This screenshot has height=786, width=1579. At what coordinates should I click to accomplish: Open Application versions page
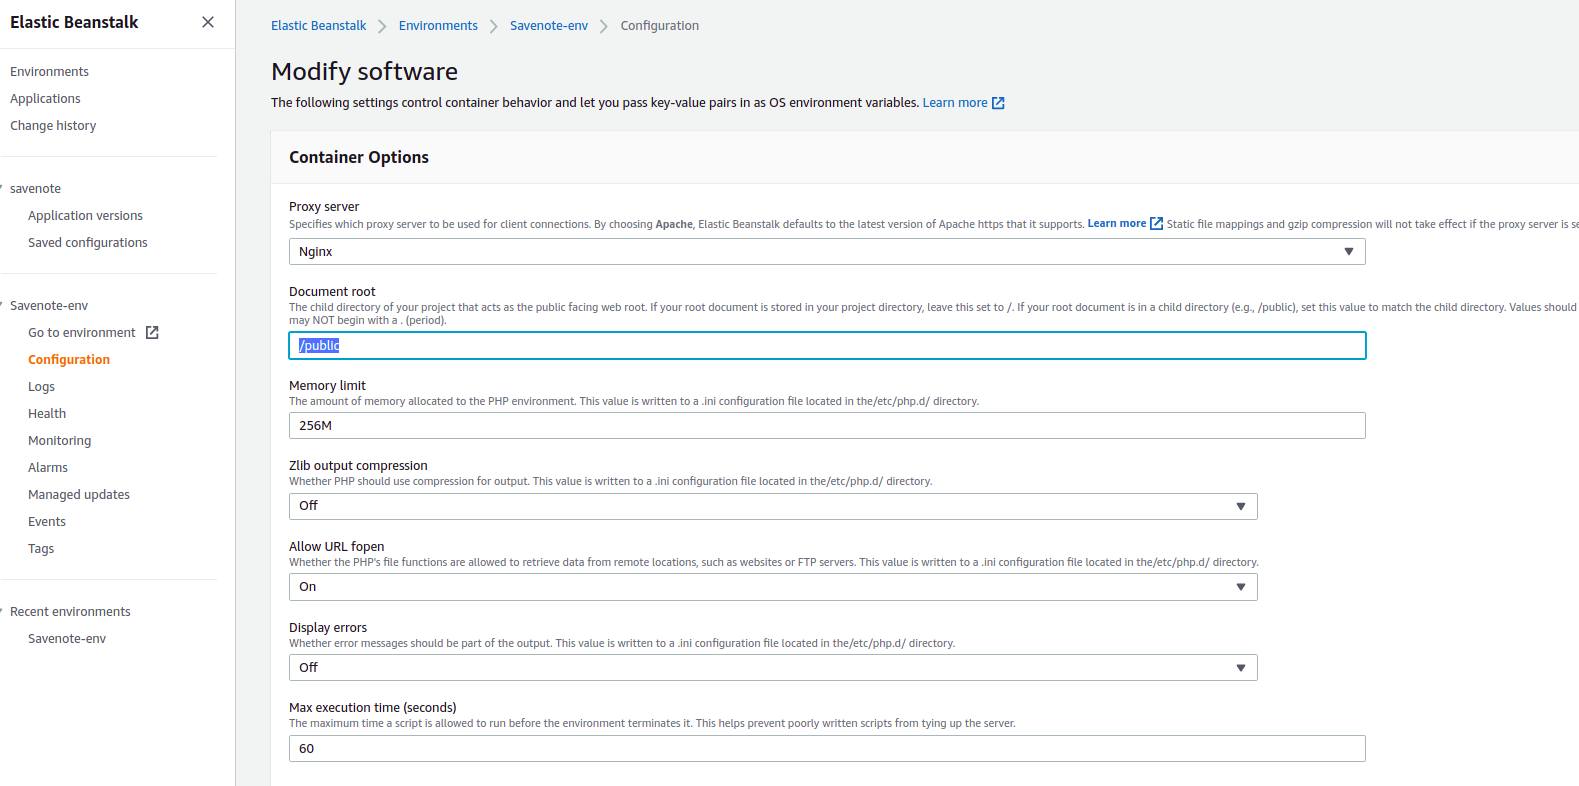pos(85,216)
